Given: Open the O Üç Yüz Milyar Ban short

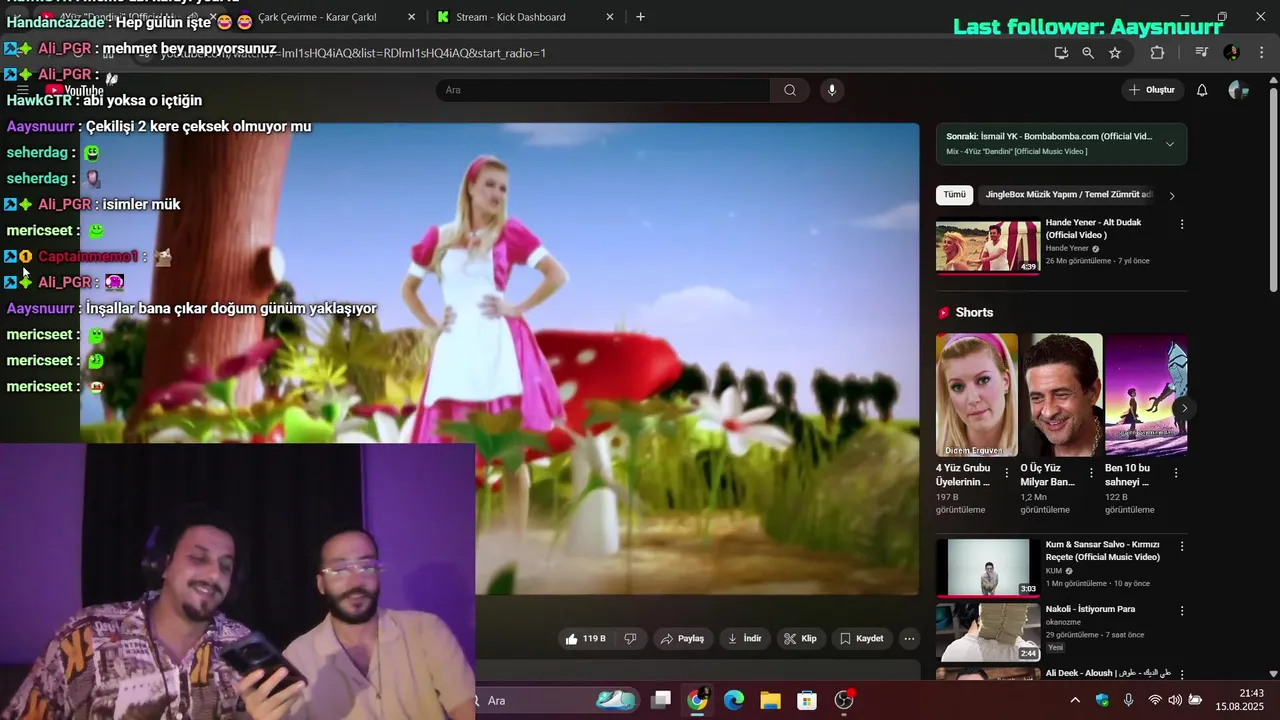Looking at the screenshot, I should (x=1061, y=395).
